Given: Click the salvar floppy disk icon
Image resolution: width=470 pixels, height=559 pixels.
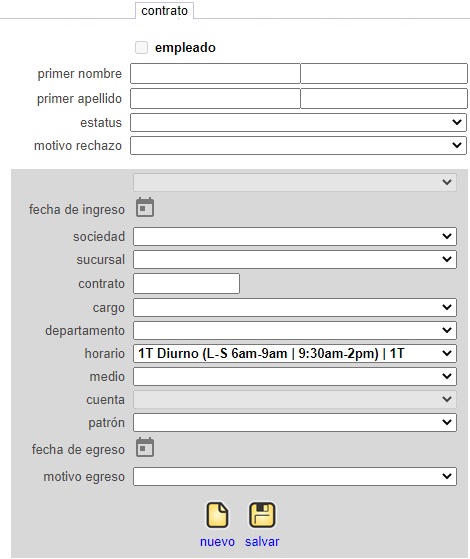Looking at the screenshot, I should [x=262, y=515].
